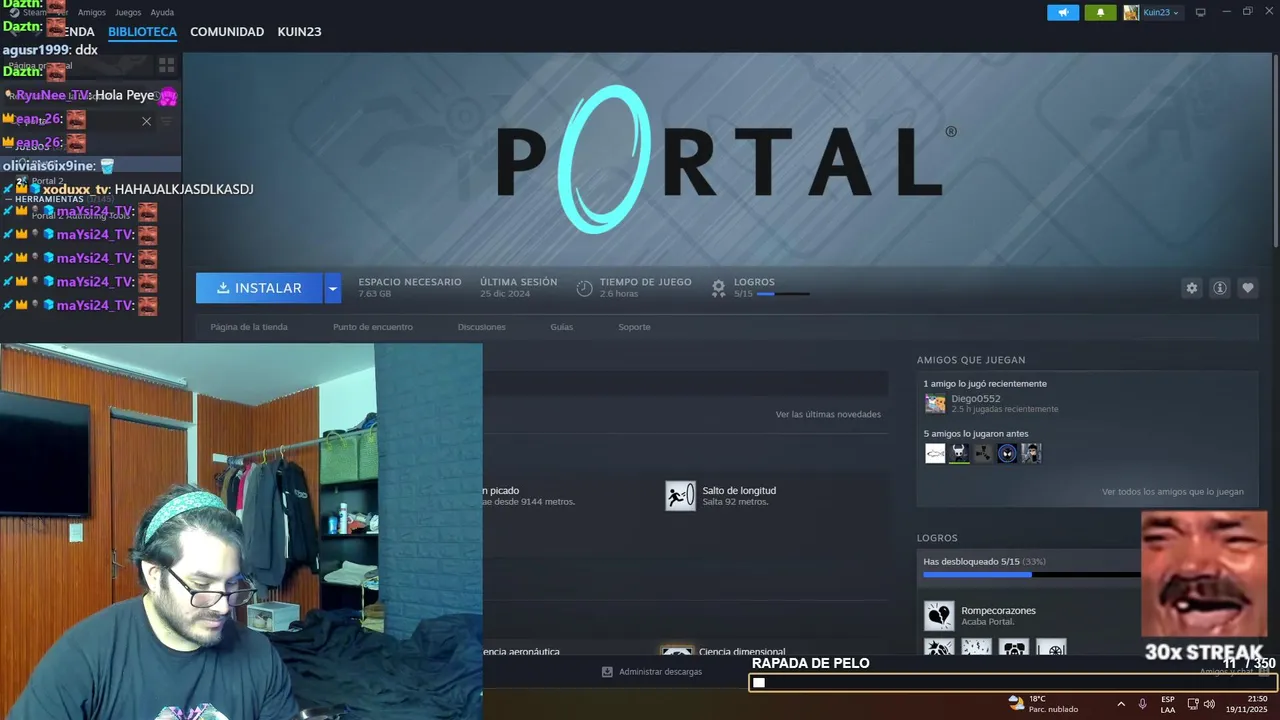Viewport: 1280px width, 720px height.
Task: Click the Rompecorazones achievement title
Action: coord(998,611)
